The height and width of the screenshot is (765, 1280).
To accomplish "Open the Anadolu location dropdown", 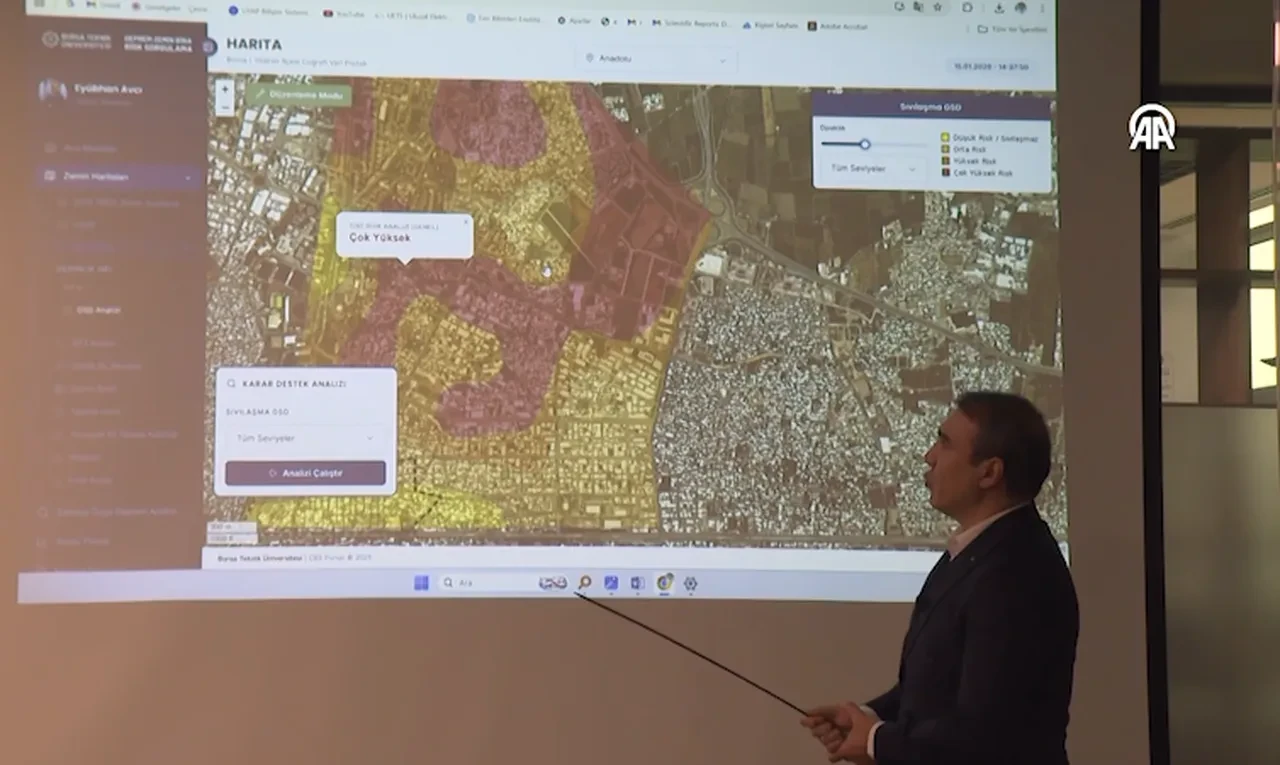I will (x=656, y=59).
